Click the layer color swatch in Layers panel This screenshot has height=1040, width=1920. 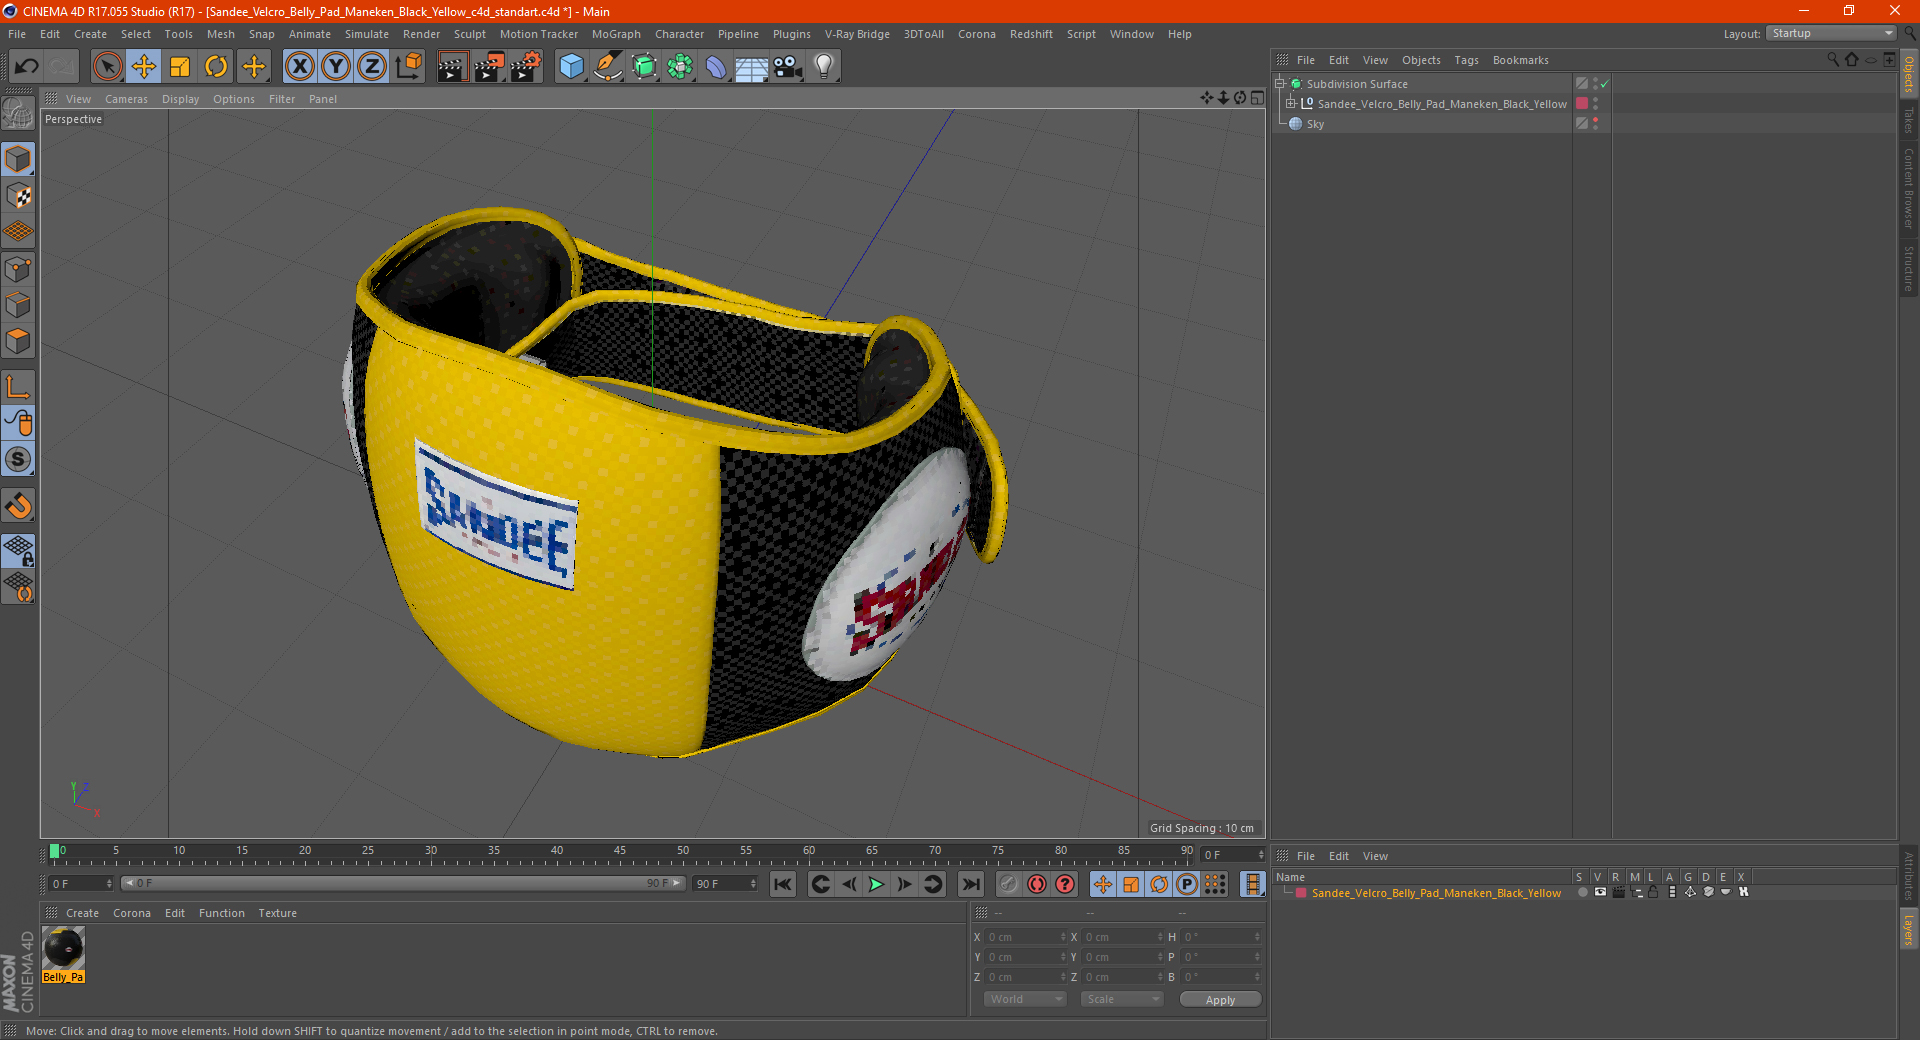click(1300, 893)
